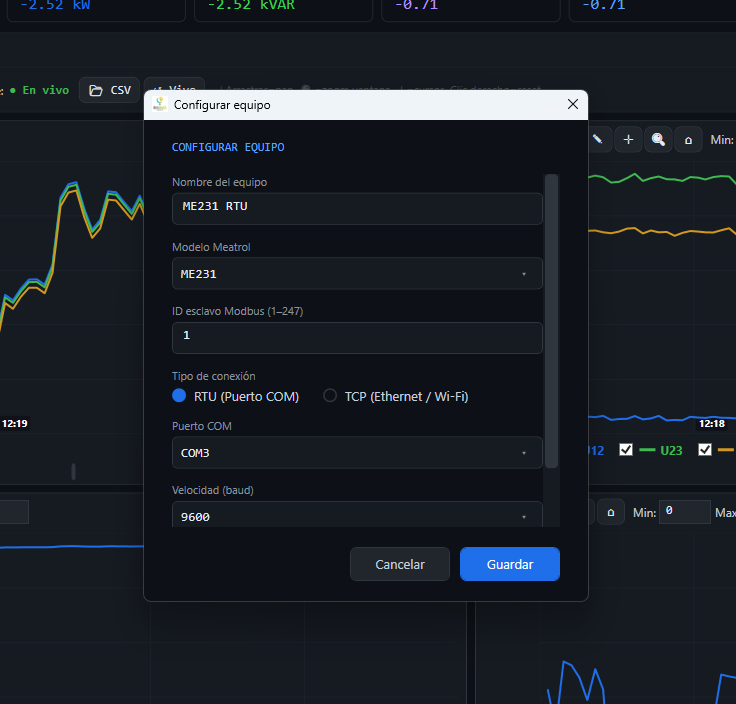
Task: Close the Configurar equipo dialog
Action: click(x=573, y=104)
